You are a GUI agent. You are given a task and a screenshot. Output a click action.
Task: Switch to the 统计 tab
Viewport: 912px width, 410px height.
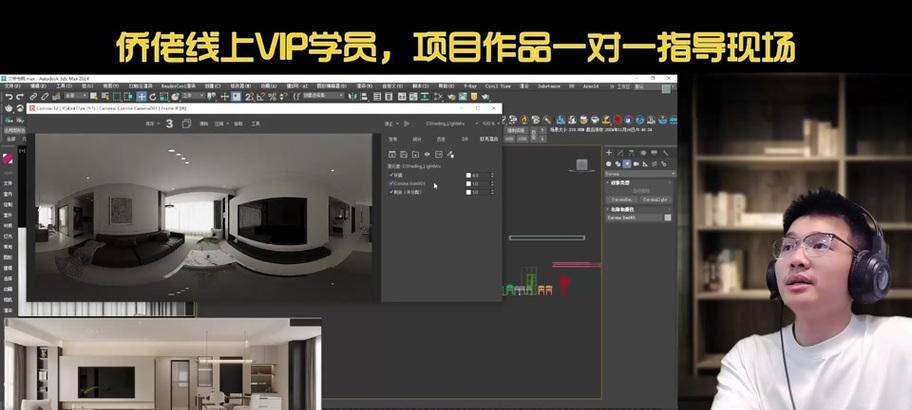(x=416, y=140)
